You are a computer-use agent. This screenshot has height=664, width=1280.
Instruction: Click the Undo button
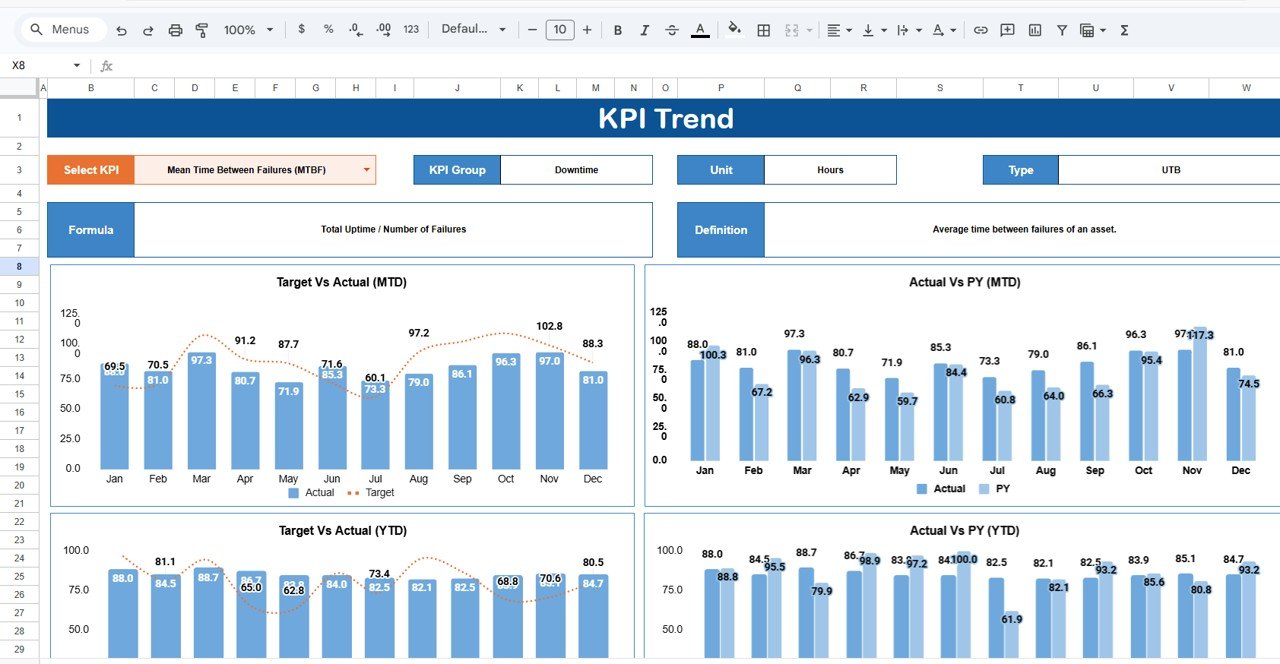pos(121,29)
